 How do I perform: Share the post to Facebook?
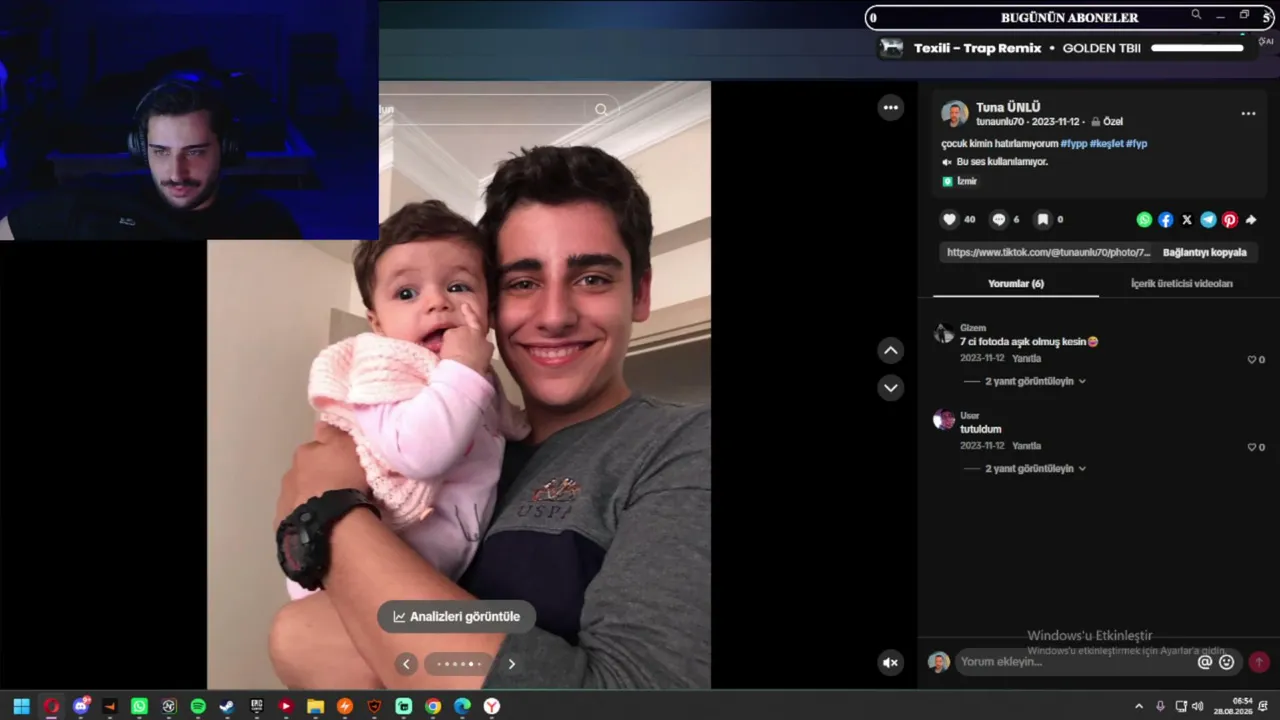(1166, 220)
